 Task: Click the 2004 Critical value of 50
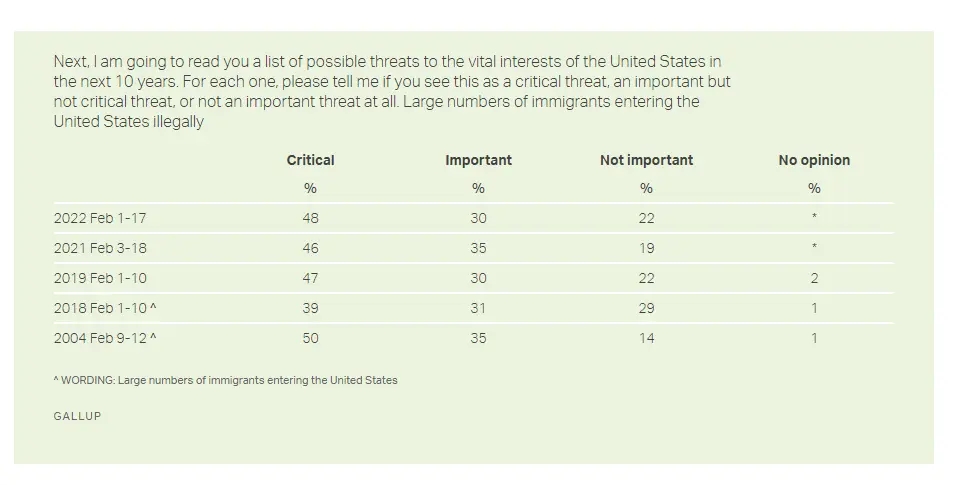pos(310,338)
